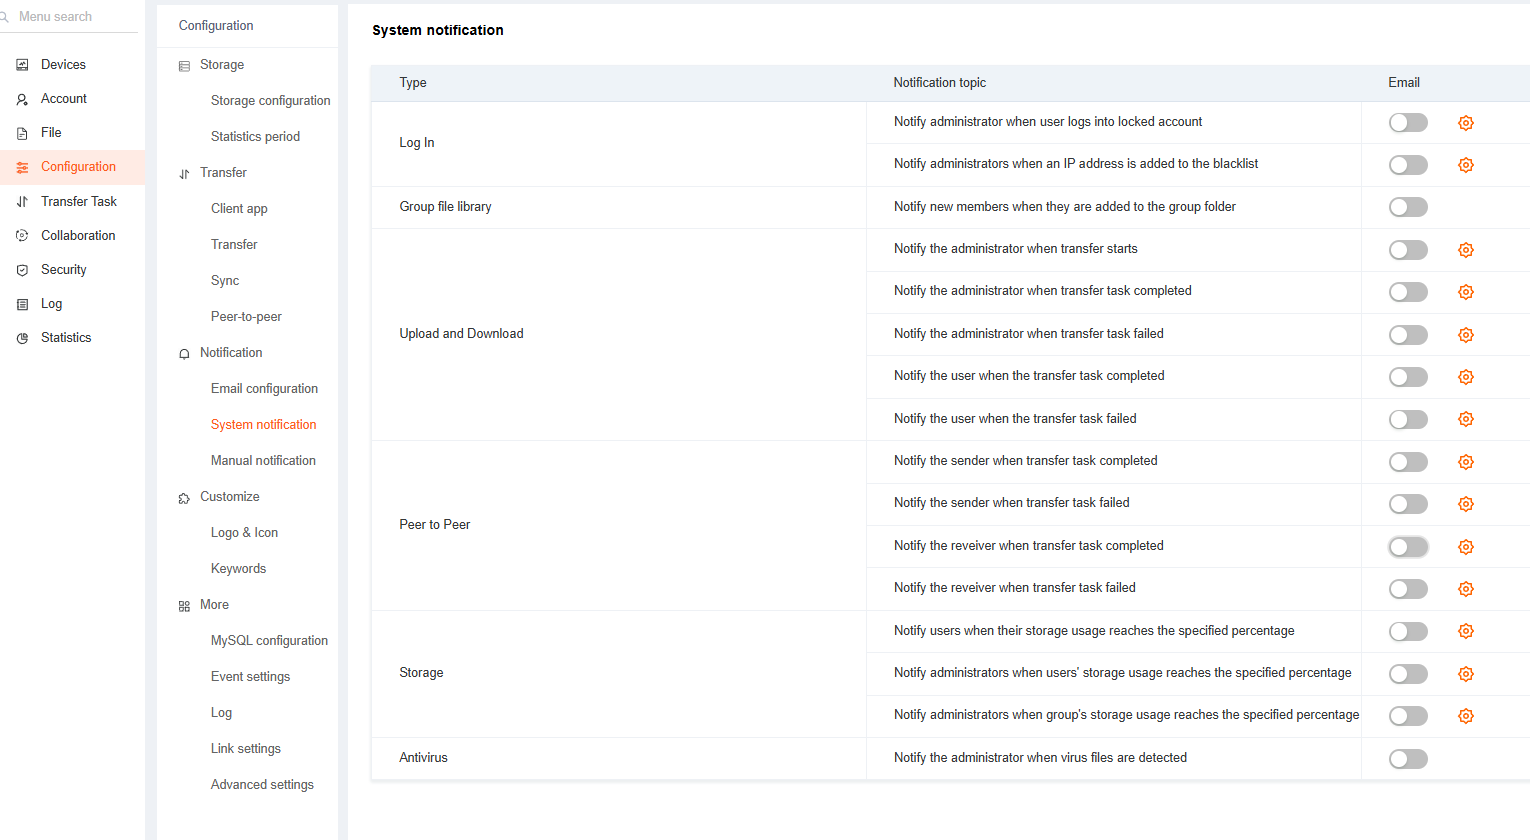This screenshot has height=840, width=1530.
Task: Enable email when receiver transfer task completed
Action: [x=1407, y=547]
